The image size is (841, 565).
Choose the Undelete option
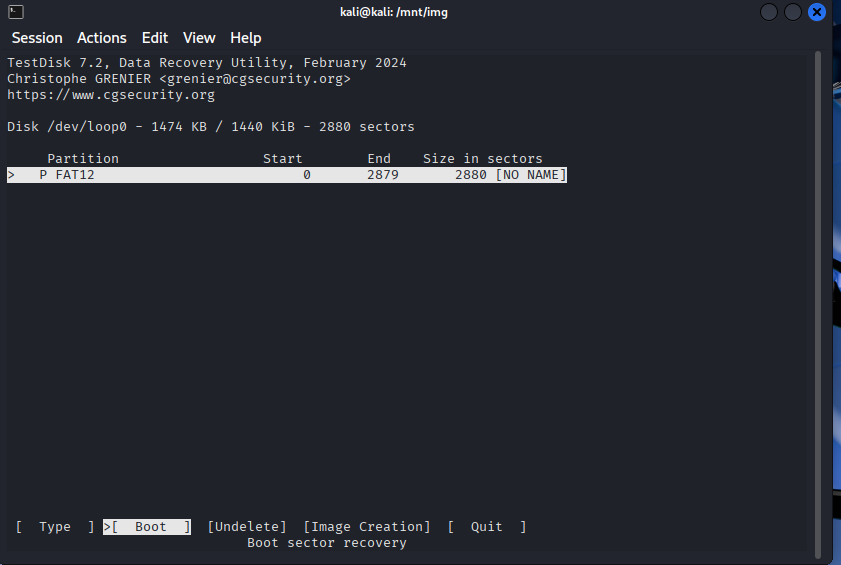click(x=247, y=527)
